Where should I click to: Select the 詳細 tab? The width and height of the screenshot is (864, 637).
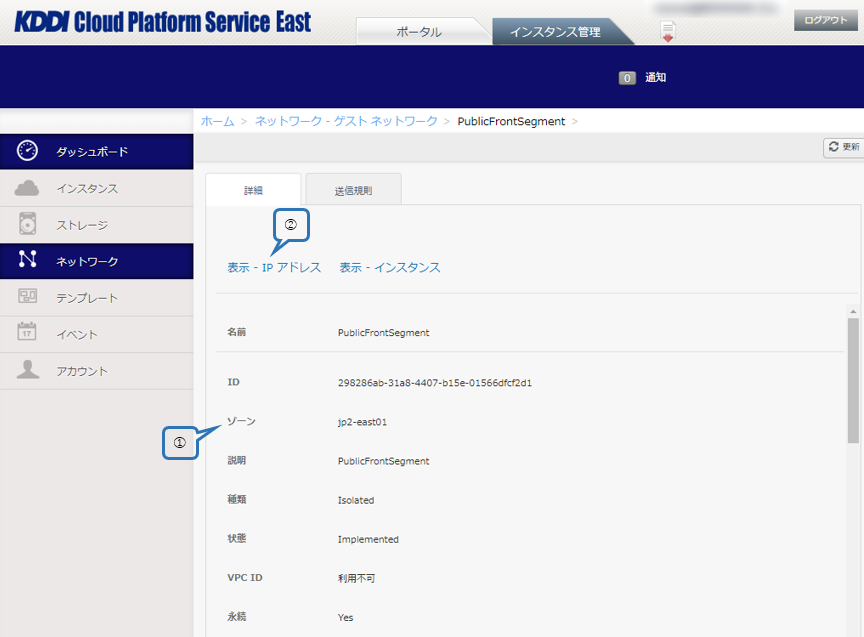[253, 190]
